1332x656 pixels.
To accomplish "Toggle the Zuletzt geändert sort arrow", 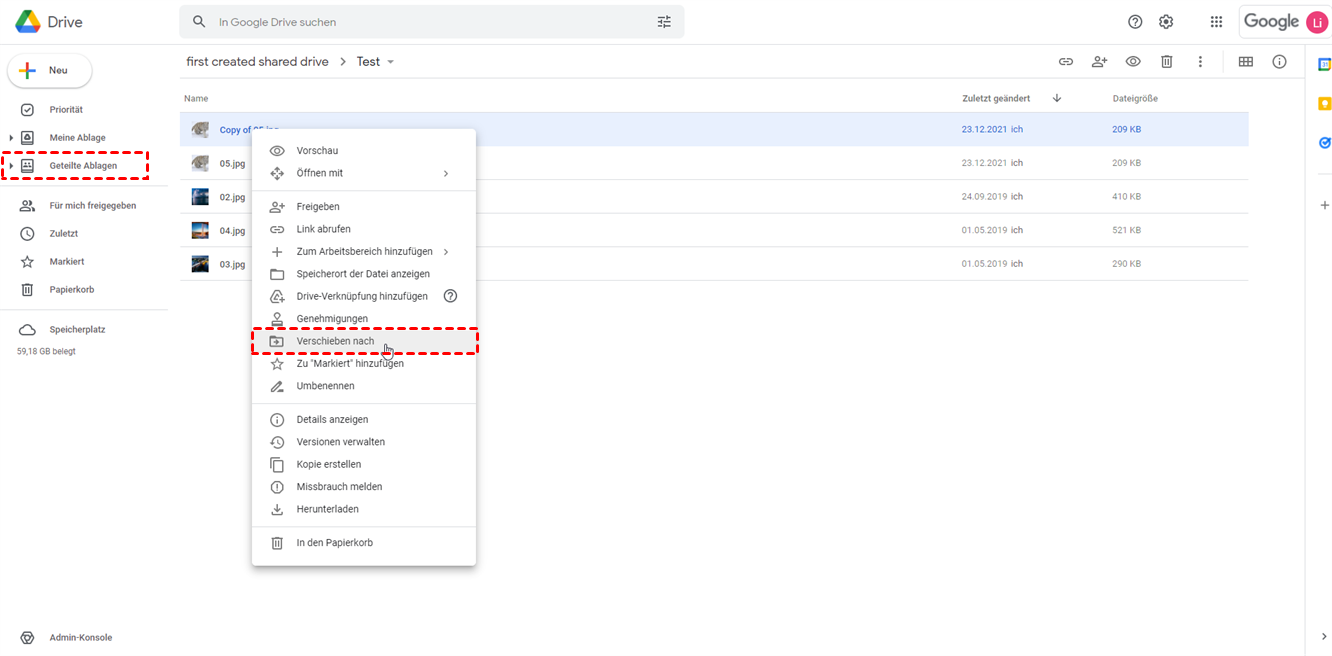I will [1056, 99].
